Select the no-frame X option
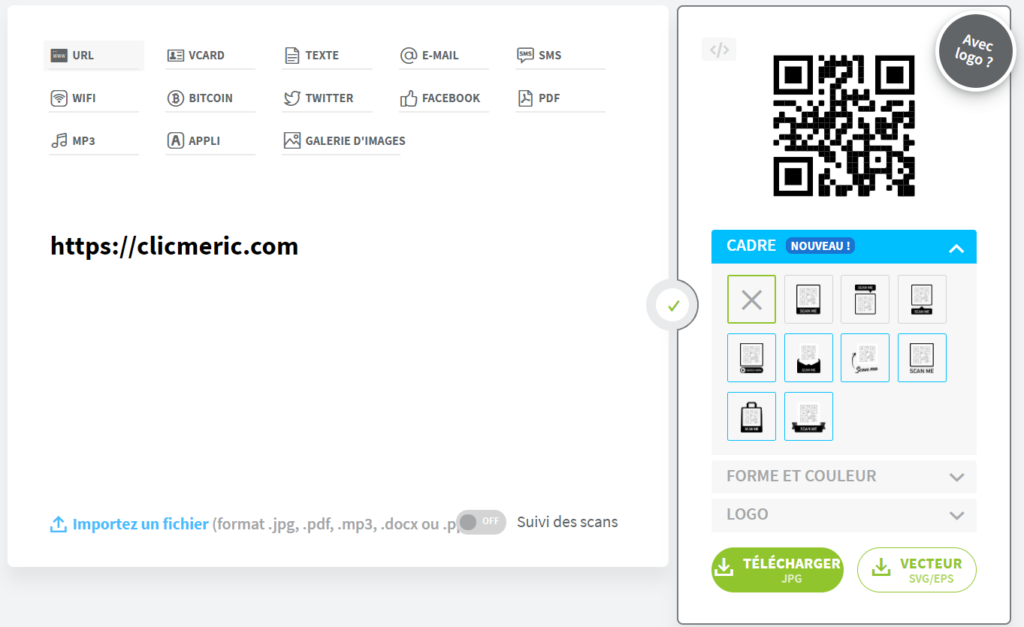Image resolution: width=1024 pixels, height=627 pixels. tap(752, 300)
